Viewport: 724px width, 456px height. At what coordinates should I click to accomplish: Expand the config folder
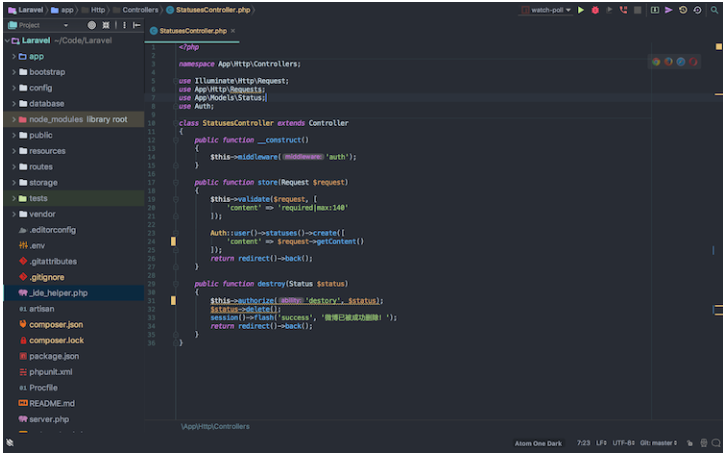(x=14, y=88)
